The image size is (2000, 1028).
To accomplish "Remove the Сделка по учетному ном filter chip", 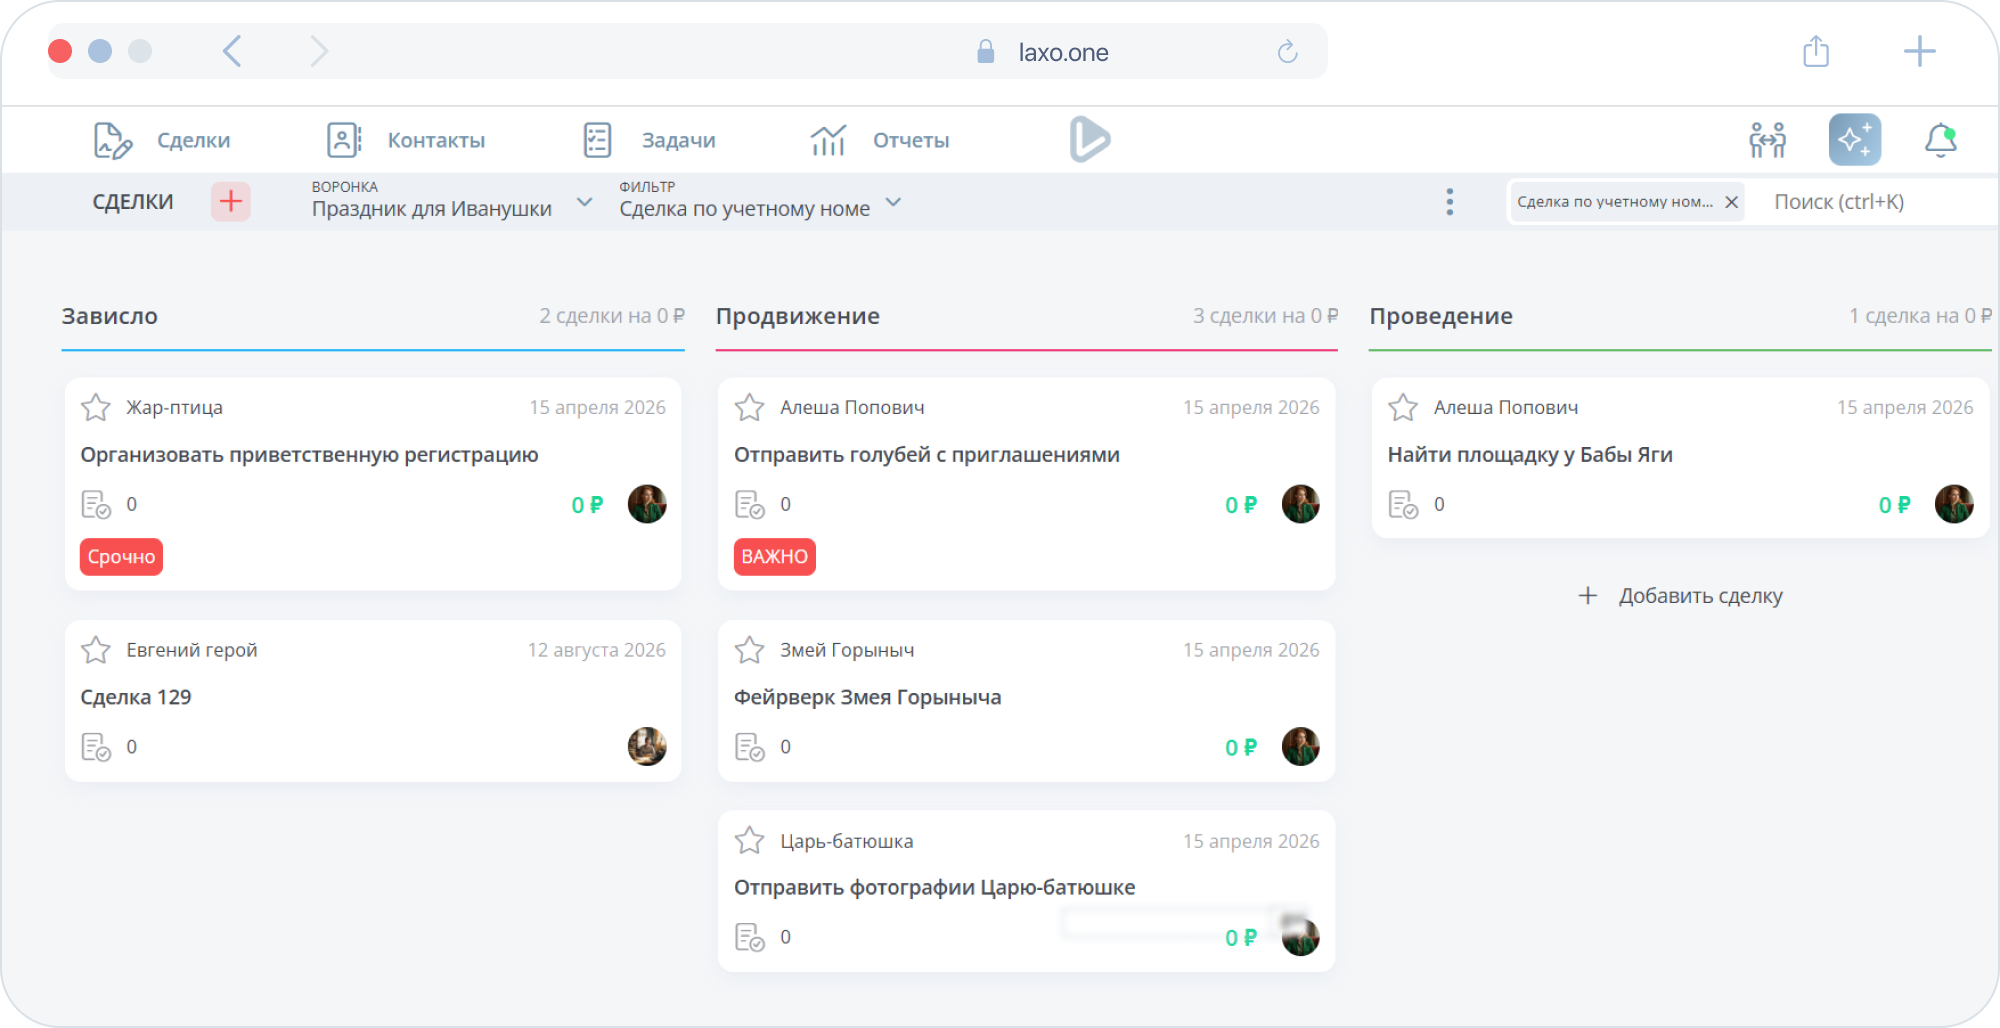I will (1731, 202).
